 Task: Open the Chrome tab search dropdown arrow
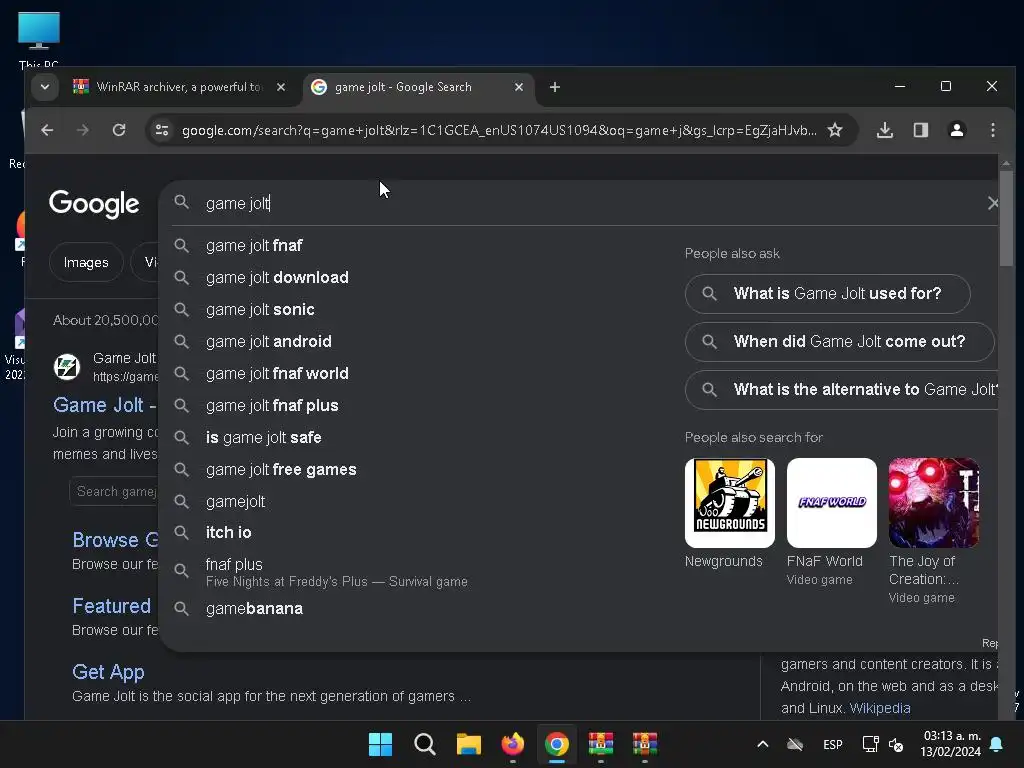click(44, 87)
